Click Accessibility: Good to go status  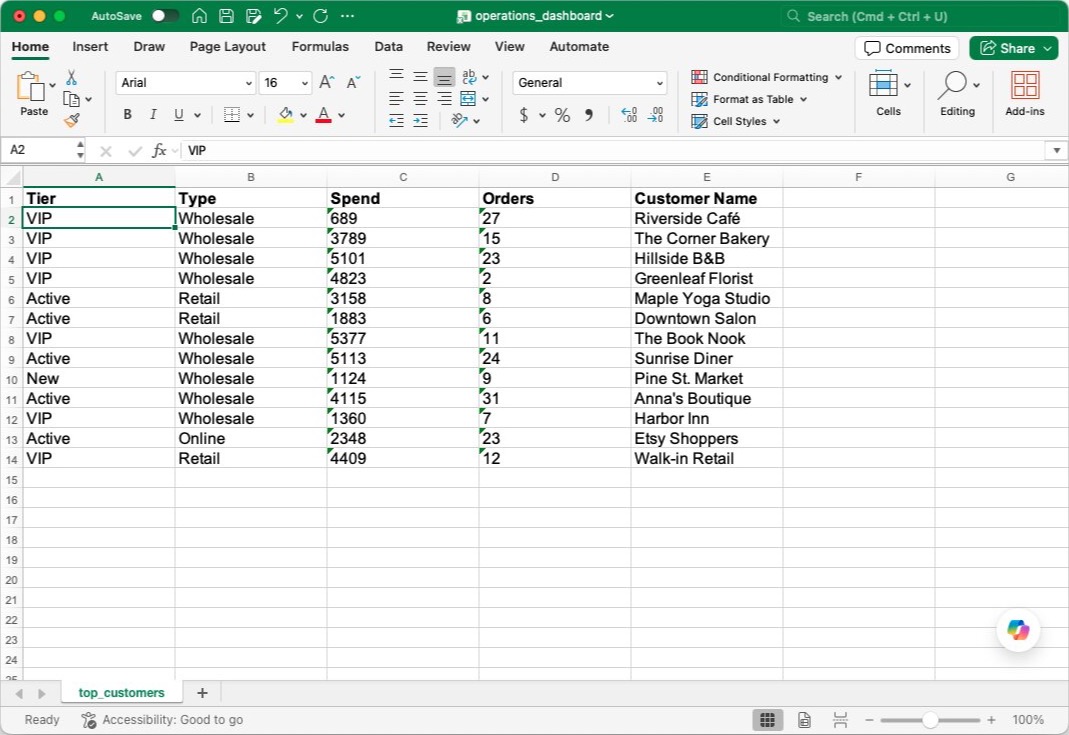[x=162, y=719]
